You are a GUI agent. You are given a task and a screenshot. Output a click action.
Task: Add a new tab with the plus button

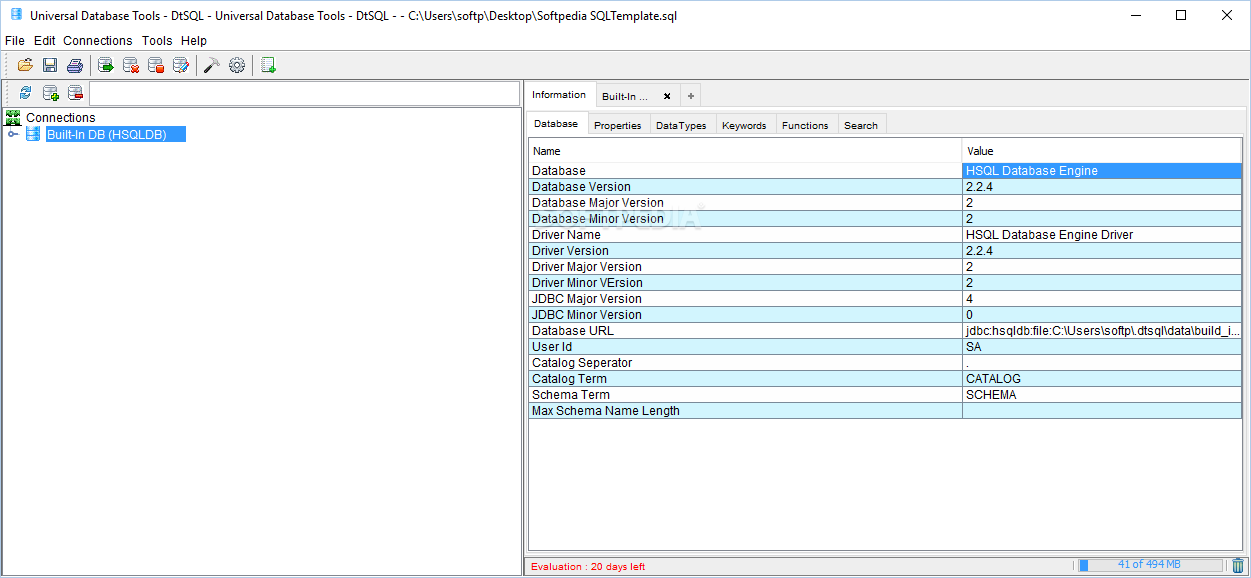(690, 97)
